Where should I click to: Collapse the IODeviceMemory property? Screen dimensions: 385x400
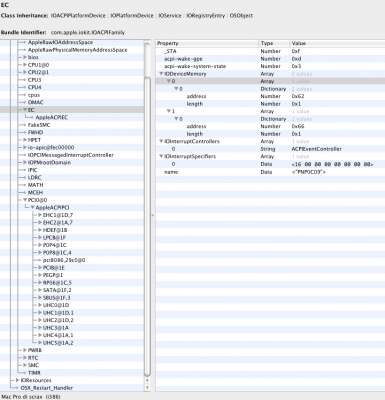(161, 74)
